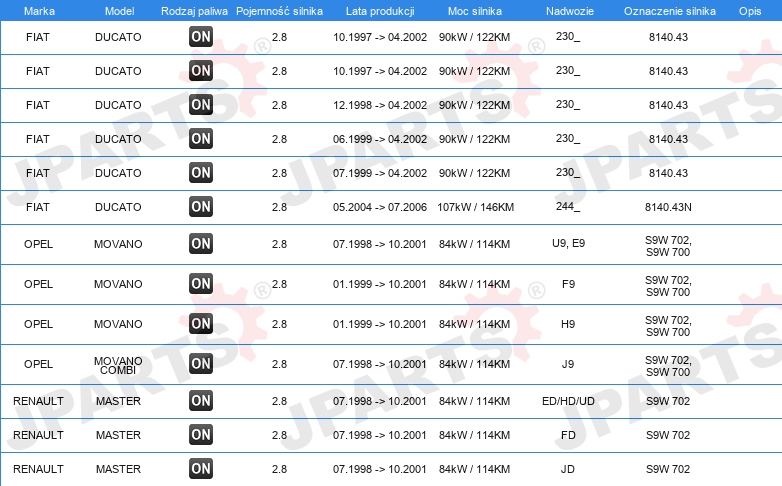Click RENAULT in the FD row
782x486 pixels.
(x=38, y=435)
